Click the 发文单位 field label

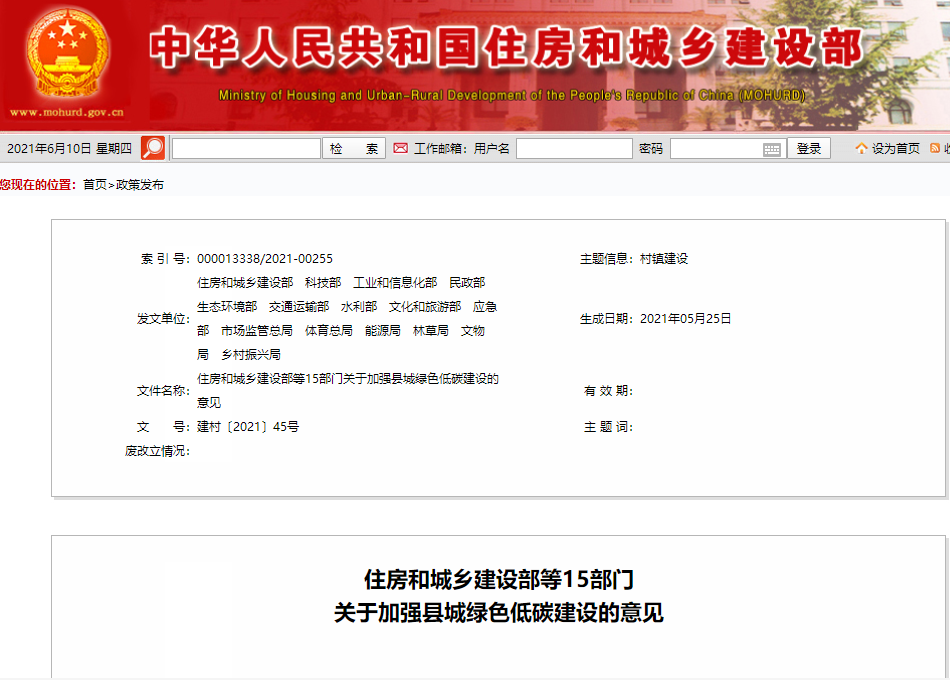pos(163,319)
